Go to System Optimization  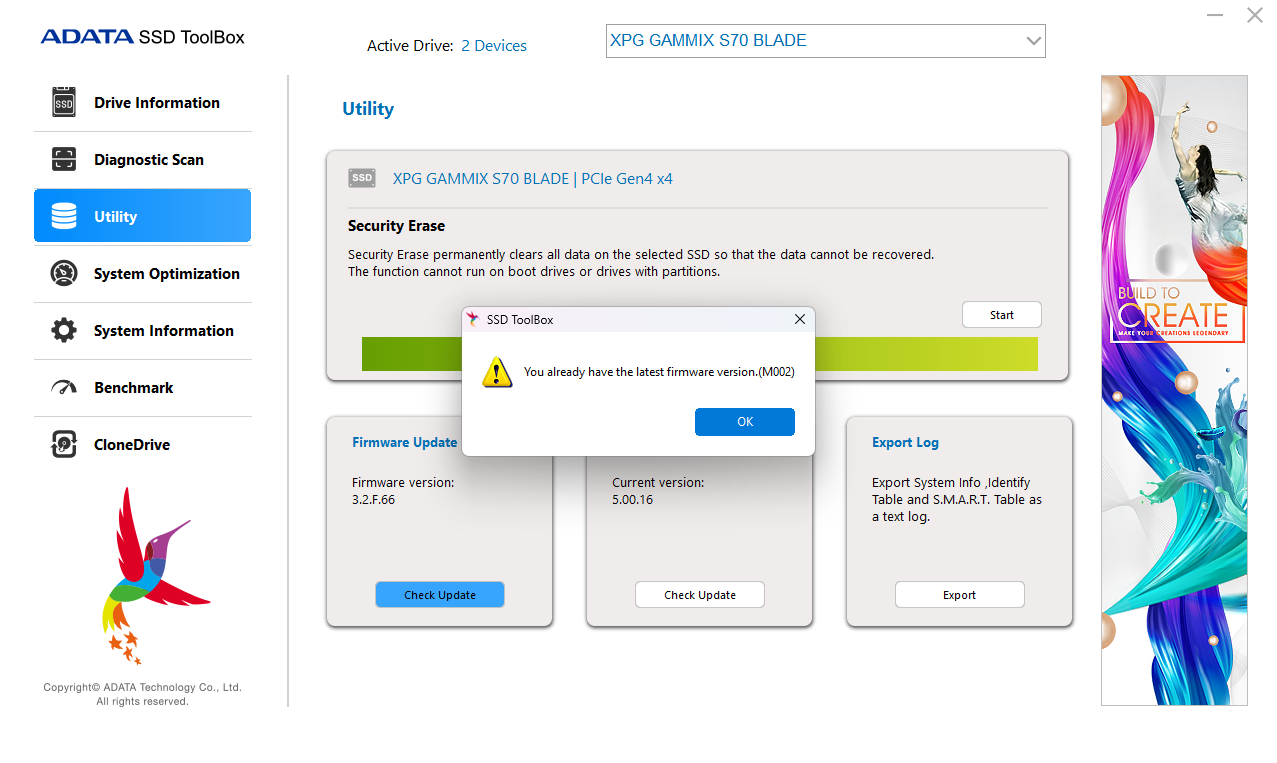tap(142, 273)
